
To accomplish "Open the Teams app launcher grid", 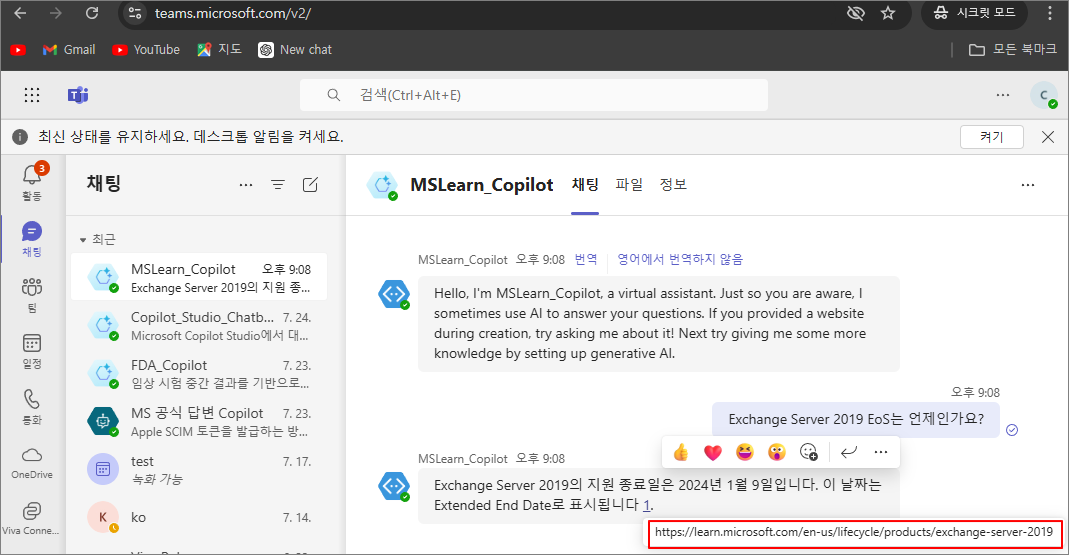I will pyautogui.click(x=32, y=95).
